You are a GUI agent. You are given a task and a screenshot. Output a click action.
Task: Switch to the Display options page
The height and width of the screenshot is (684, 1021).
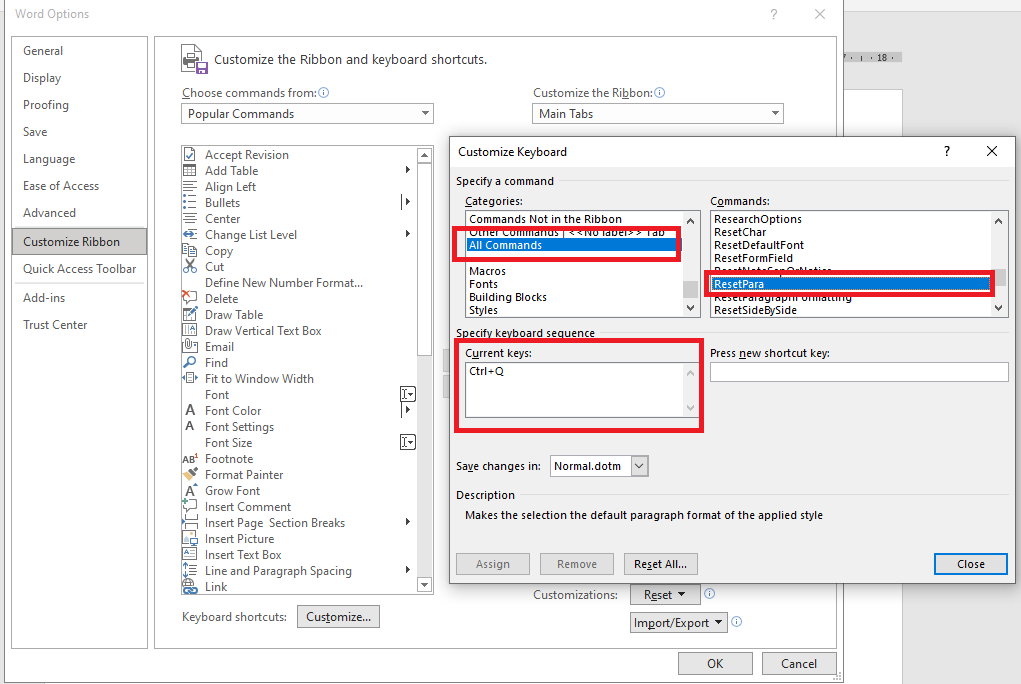click(42, 78)
